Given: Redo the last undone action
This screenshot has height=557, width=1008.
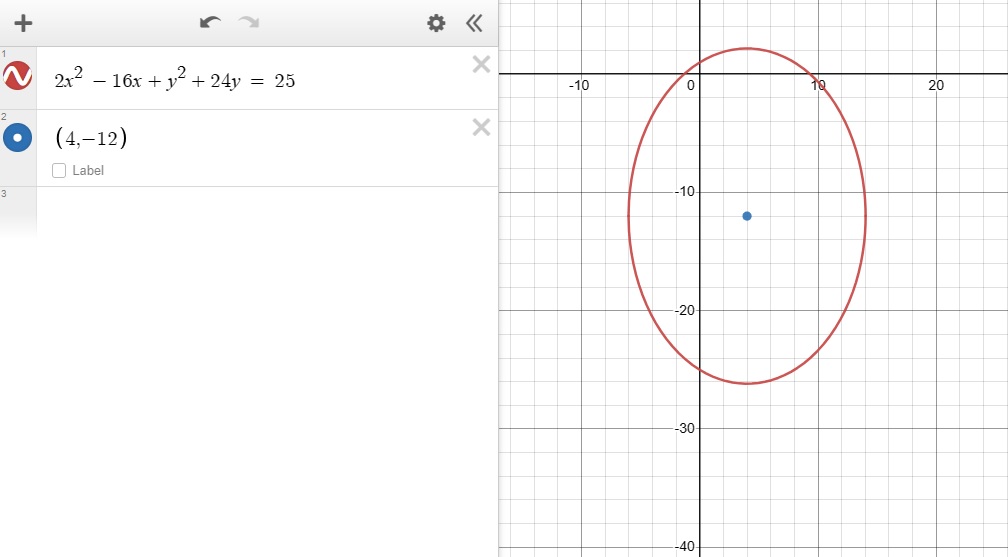Looking at the screenshot, I should click(248, 23).
